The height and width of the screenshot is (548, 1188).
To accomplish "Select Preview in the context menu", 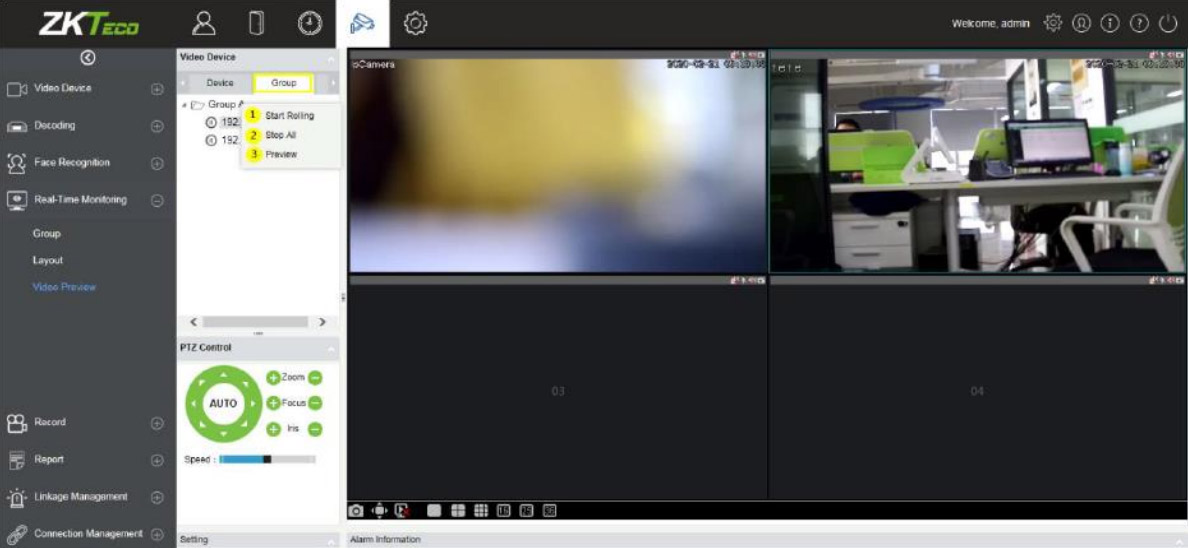I will click(281, 154).
